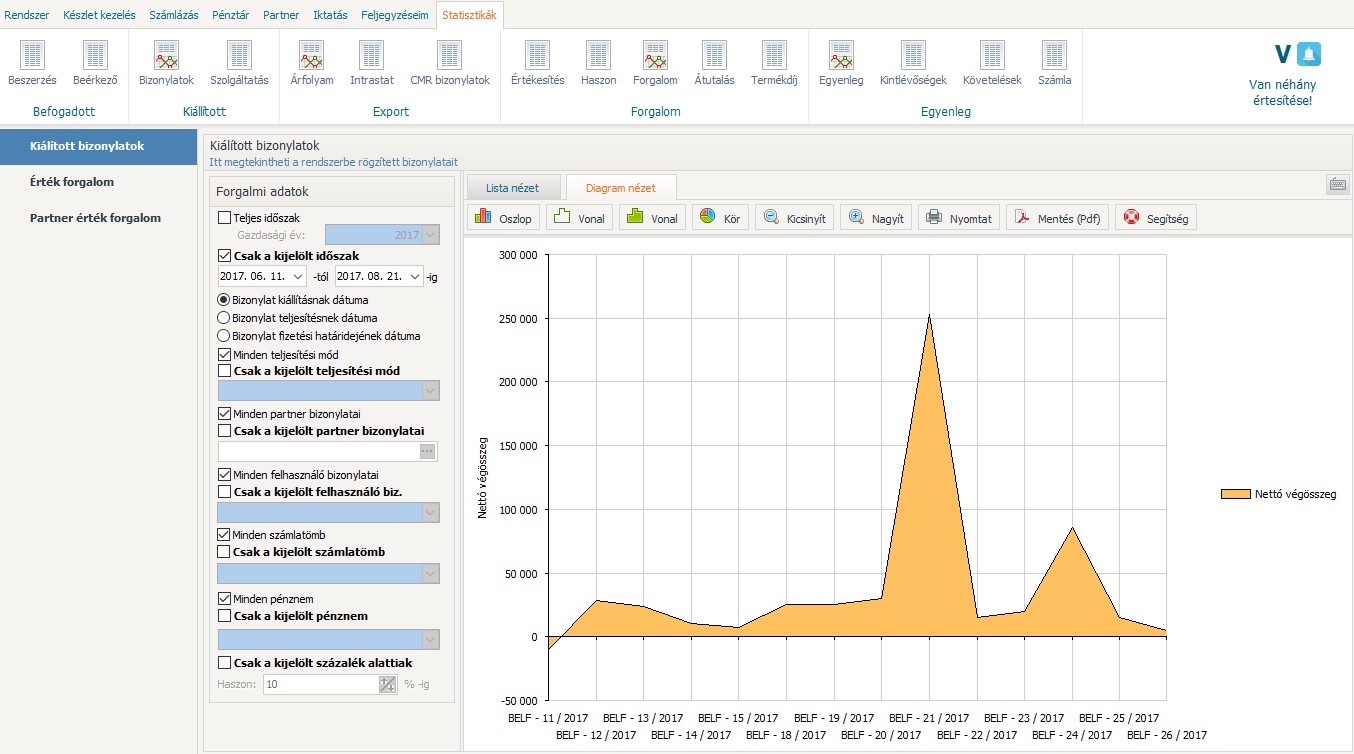Check Csak a kijelölt számlatömb

coord(224,552)
